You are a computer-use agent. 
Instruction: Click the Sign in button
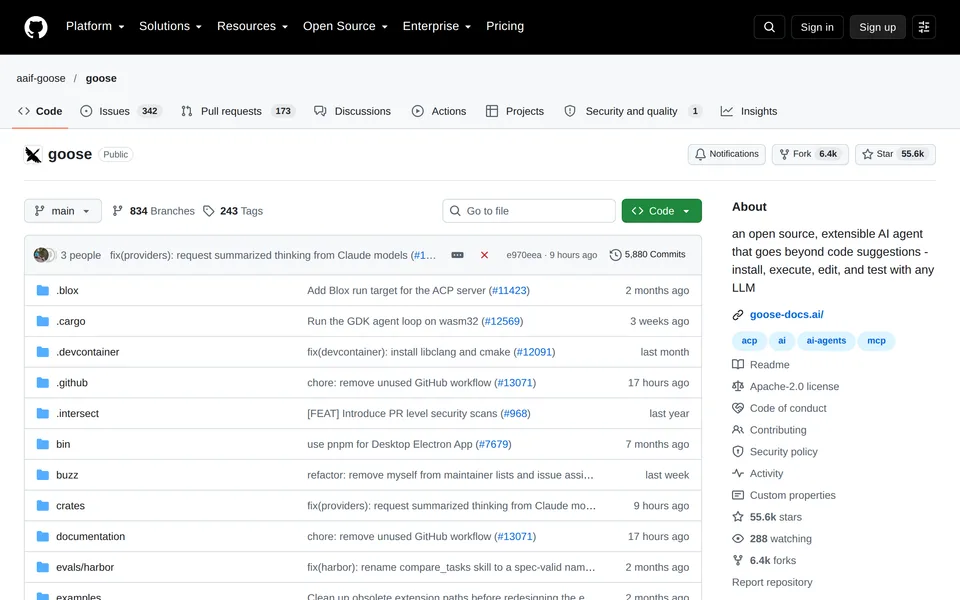[x=817, y=27]
